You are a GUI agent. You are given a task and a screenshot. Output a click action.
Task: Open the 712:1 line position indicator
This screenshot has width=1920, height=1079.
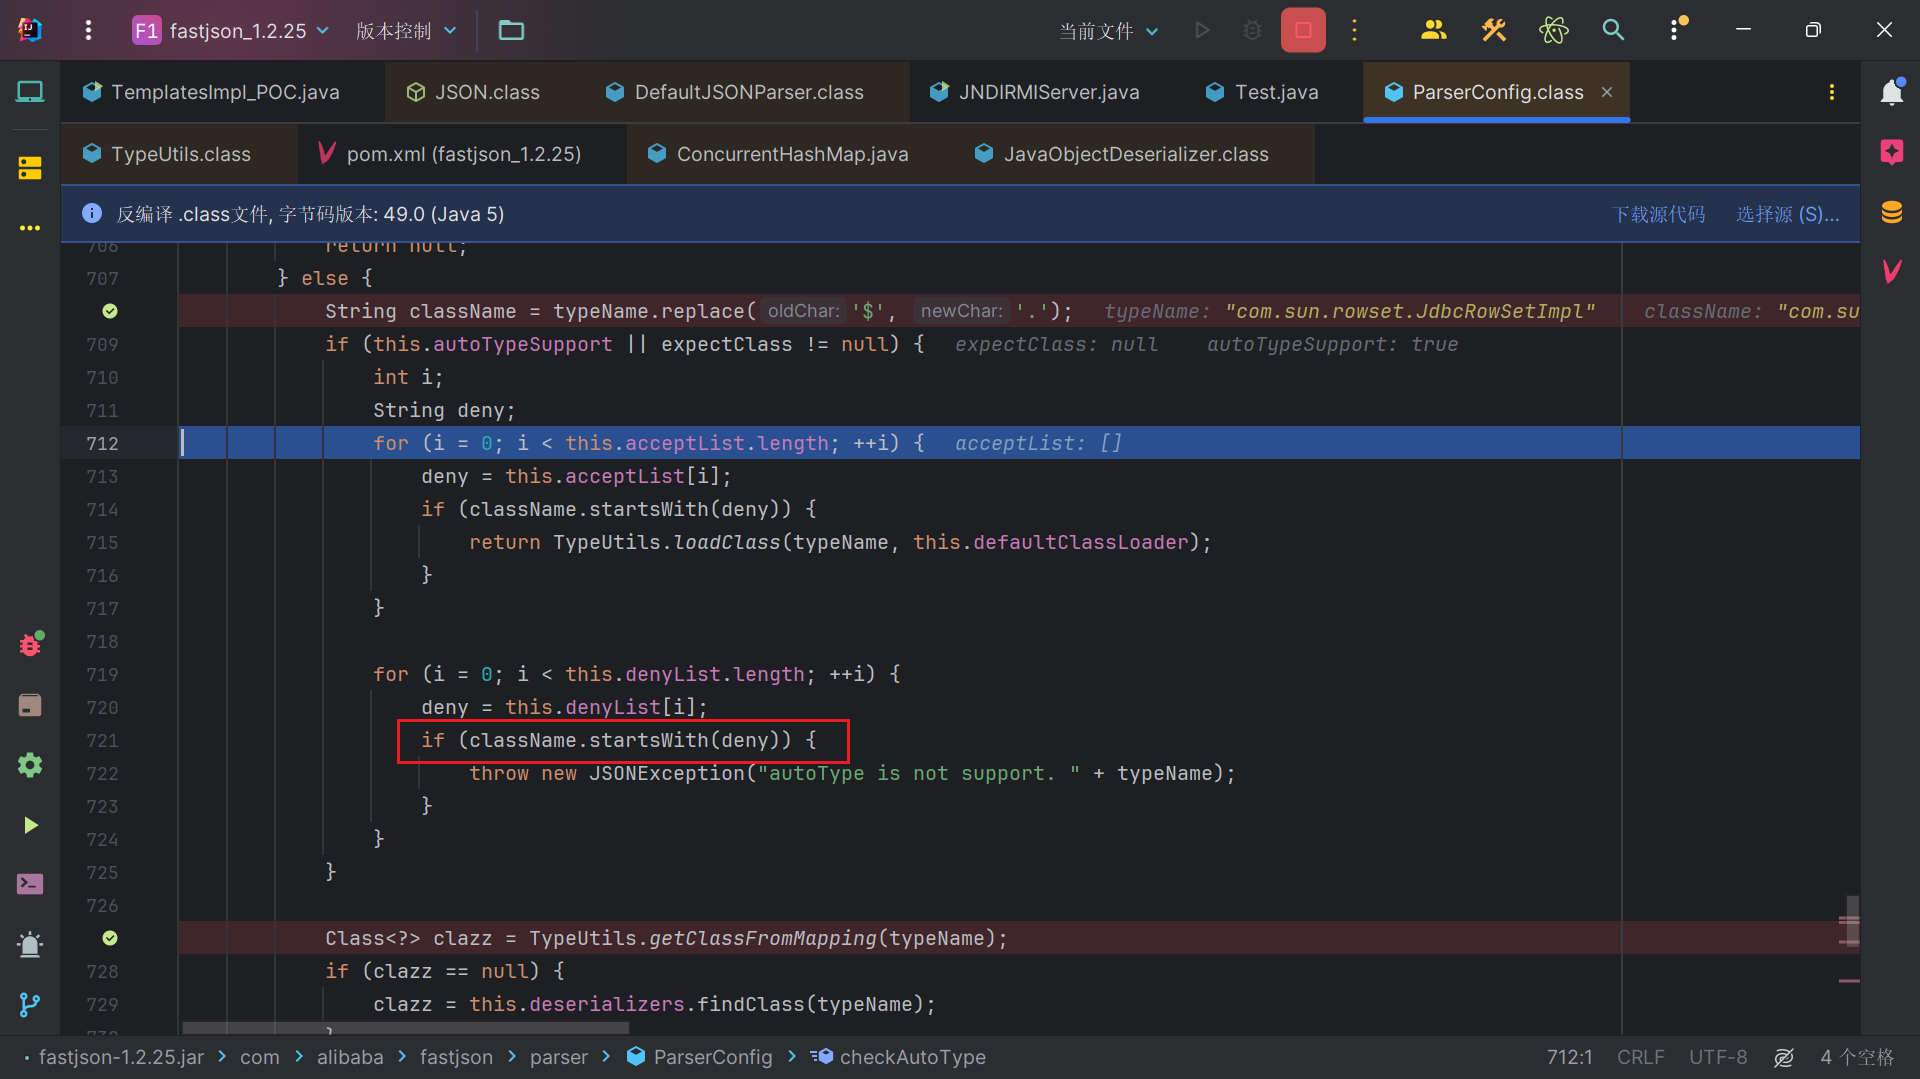[x=1569, y=1057]
